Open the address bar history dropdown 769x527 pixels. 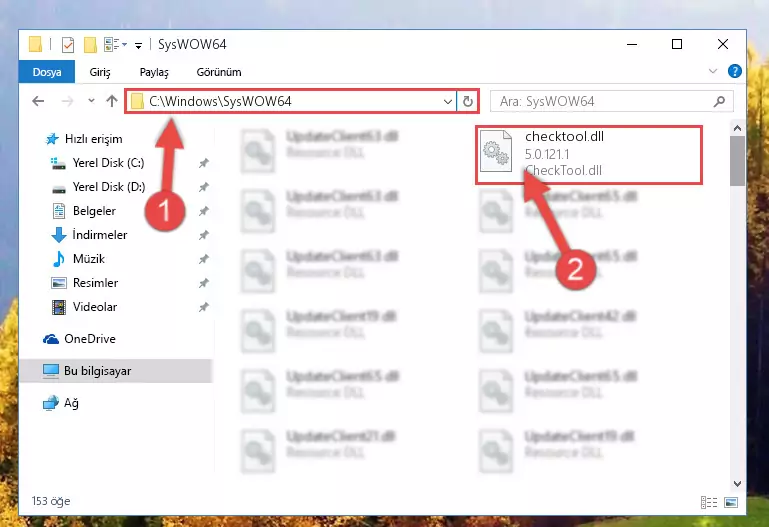coord(447,101)
